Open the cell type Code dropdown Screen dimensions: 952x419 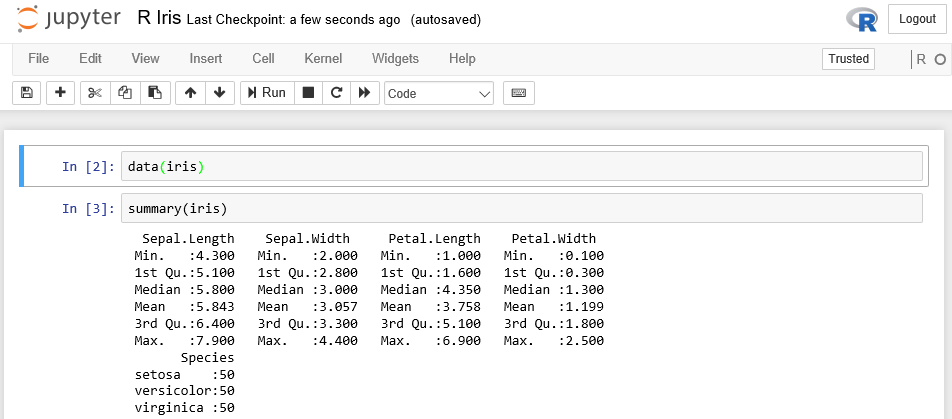point(439,93)
